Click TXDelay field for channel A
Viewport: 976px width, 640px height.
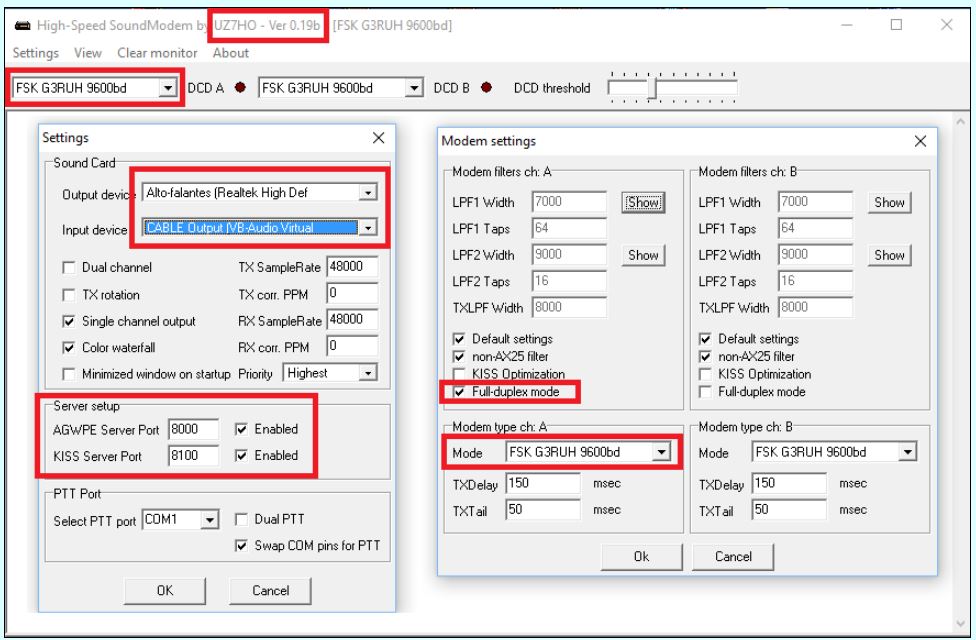pos(543,483)
